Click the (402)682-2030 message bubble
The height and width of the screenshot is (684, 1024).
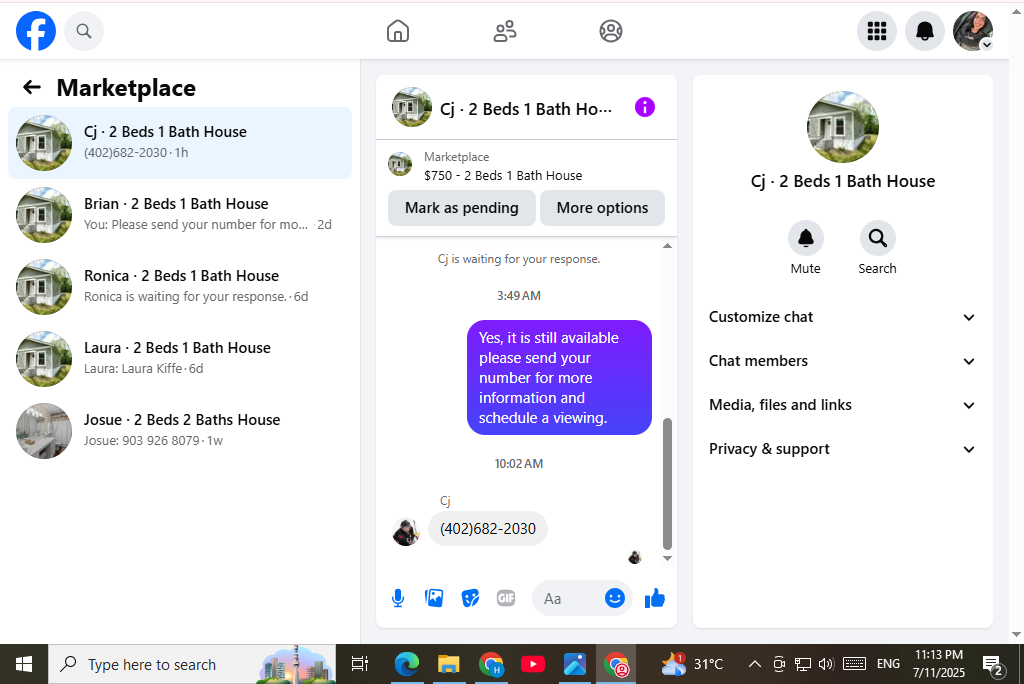click(488, 529)
